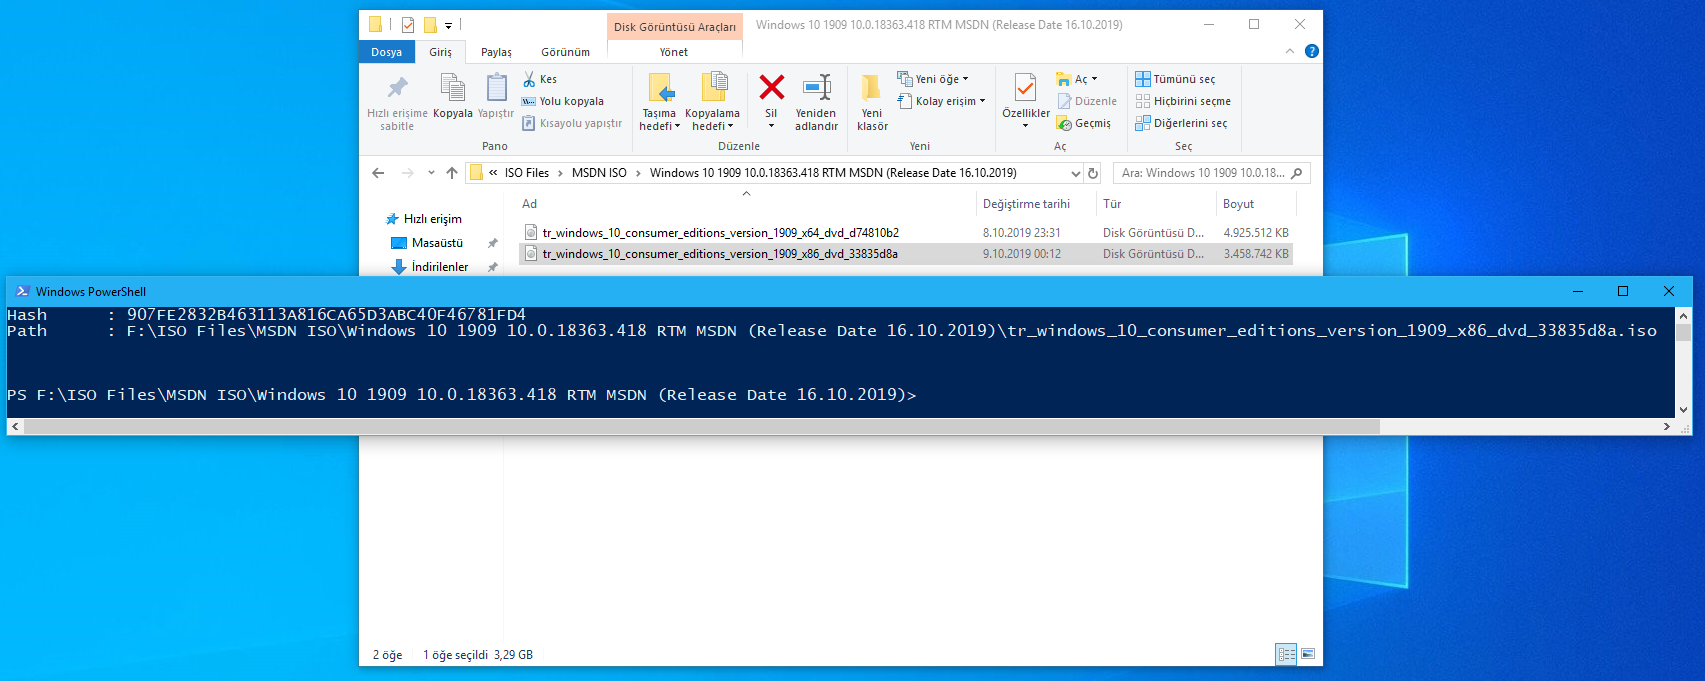The image size is (1705, 681).
Task: Invert selection with Diğerlerini seç
Action: click(1181, 123)
